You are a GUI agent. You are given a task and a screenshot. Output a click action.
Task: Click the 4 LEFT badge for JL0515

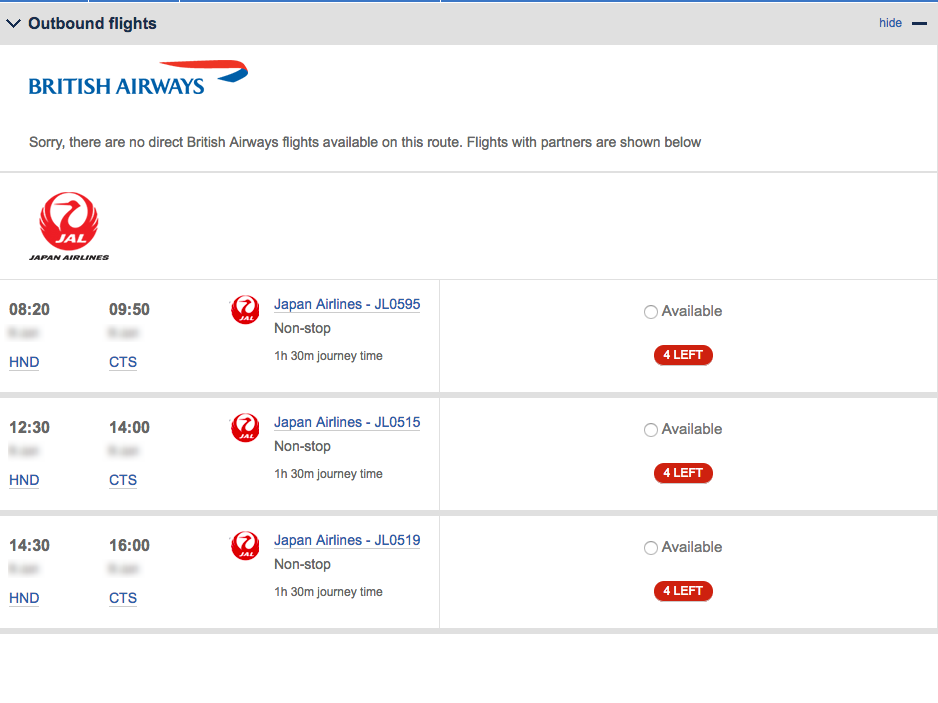click(683, 473)
